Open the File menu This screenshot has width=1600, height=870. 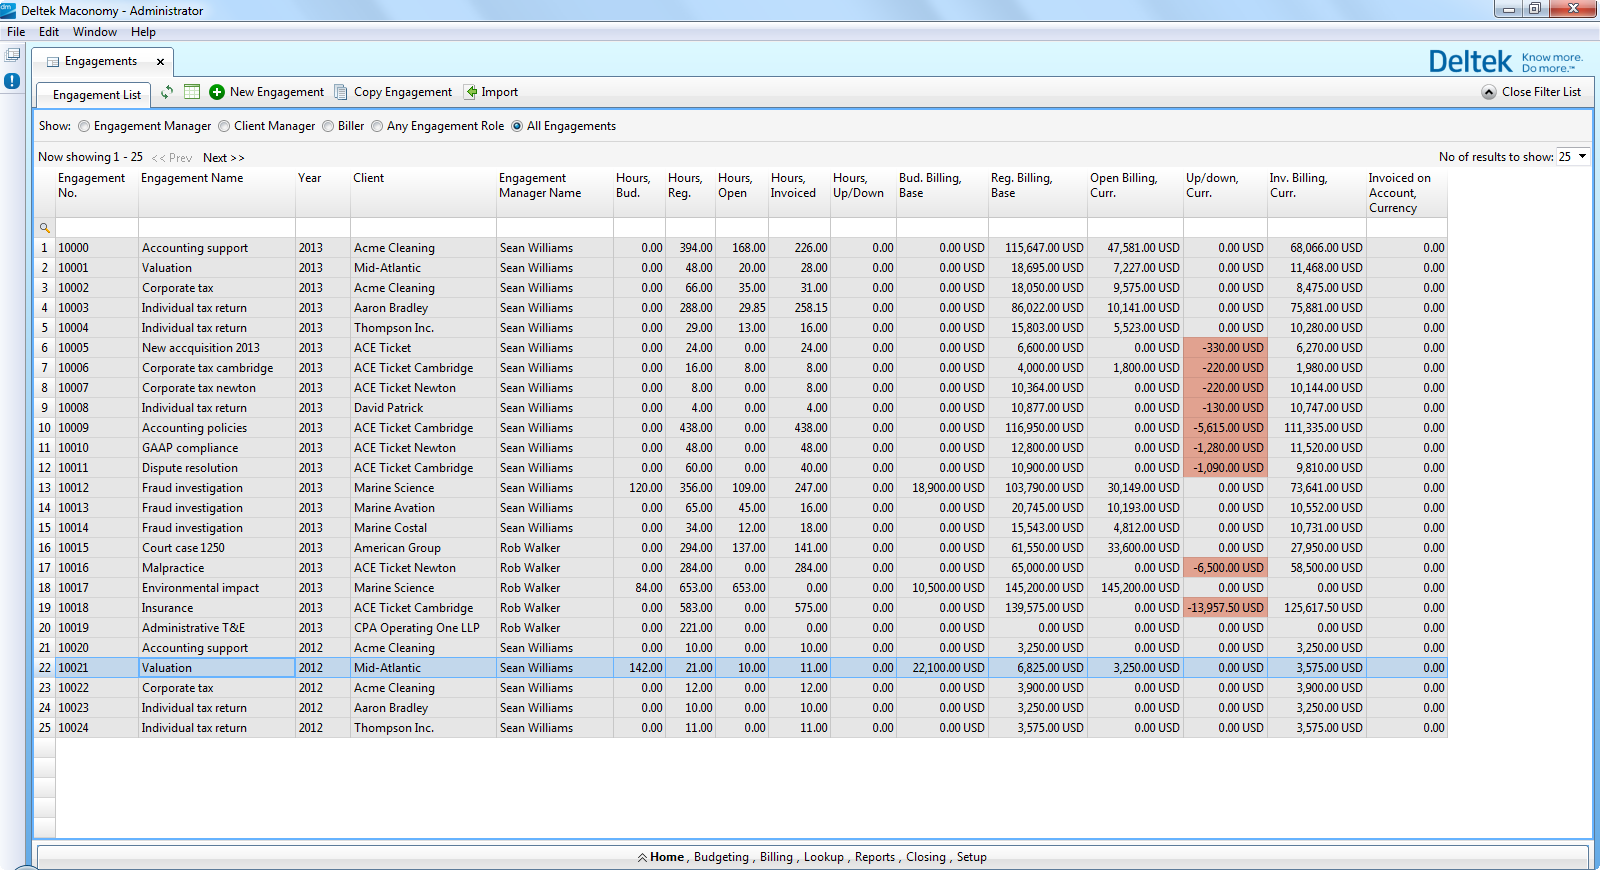point(16,32)
